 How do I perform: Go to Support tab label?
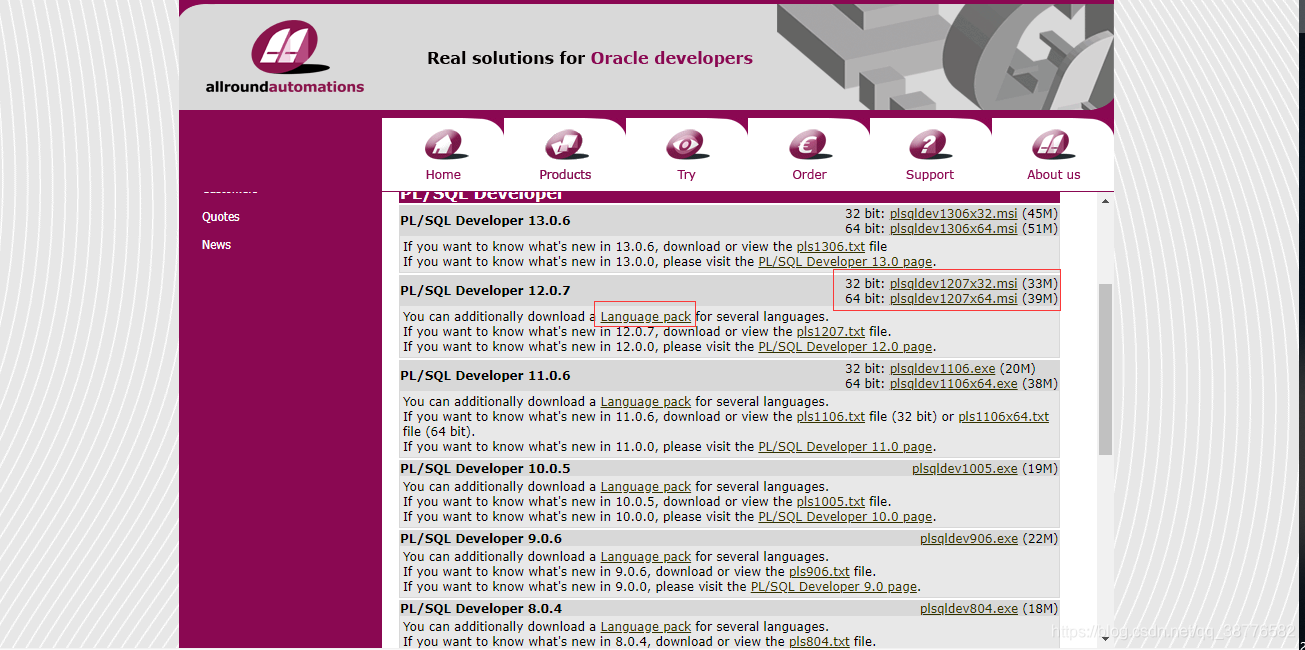tap(930, 174)
